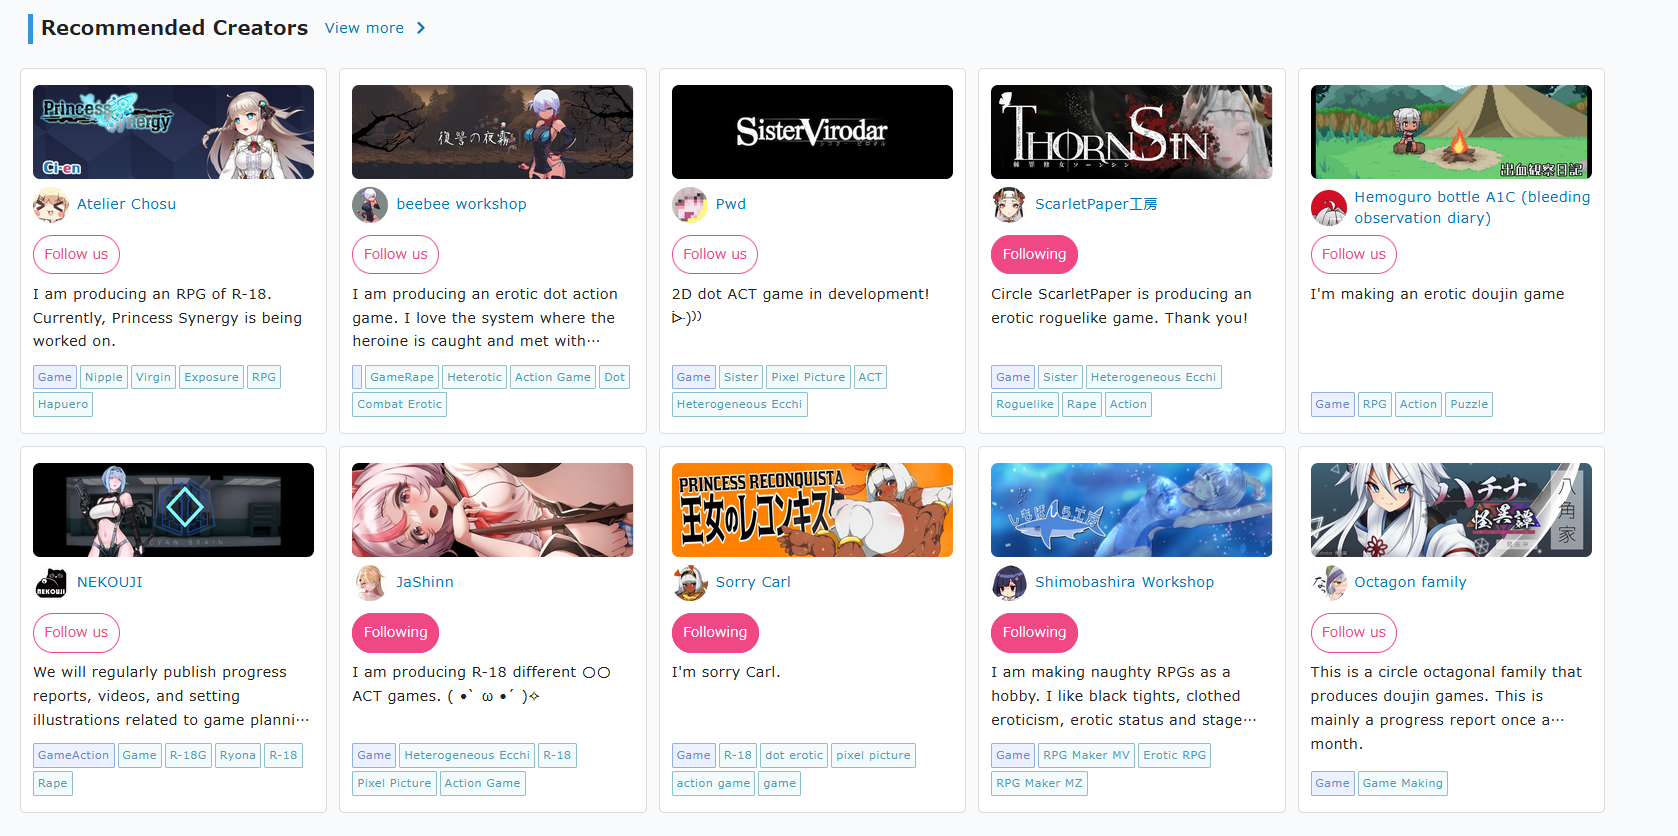The height and width of the screenshot is (836, 1678).
Task: Unfollow ScarletPaper via the Following button
Action: 1034,254
